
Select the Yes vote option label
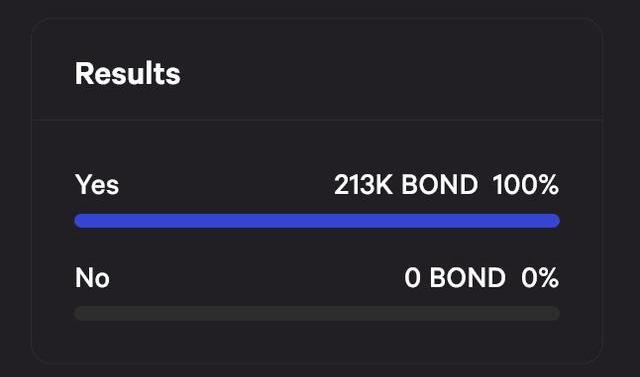pos(97,184)
